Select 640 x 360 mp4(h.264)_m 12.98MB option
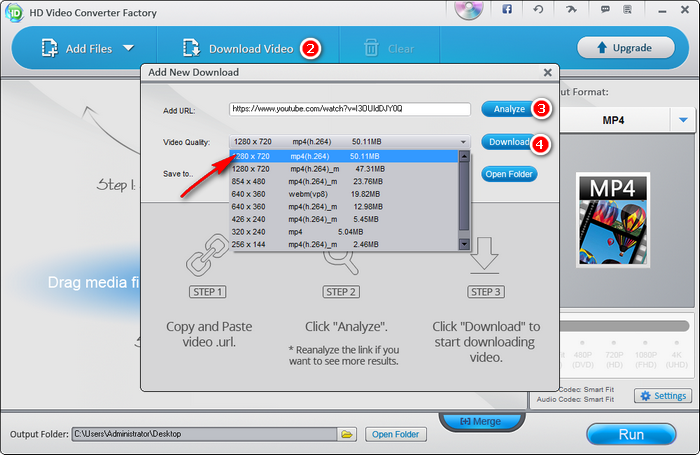This screenshot has height=455, width=700. tap(344, 207)
